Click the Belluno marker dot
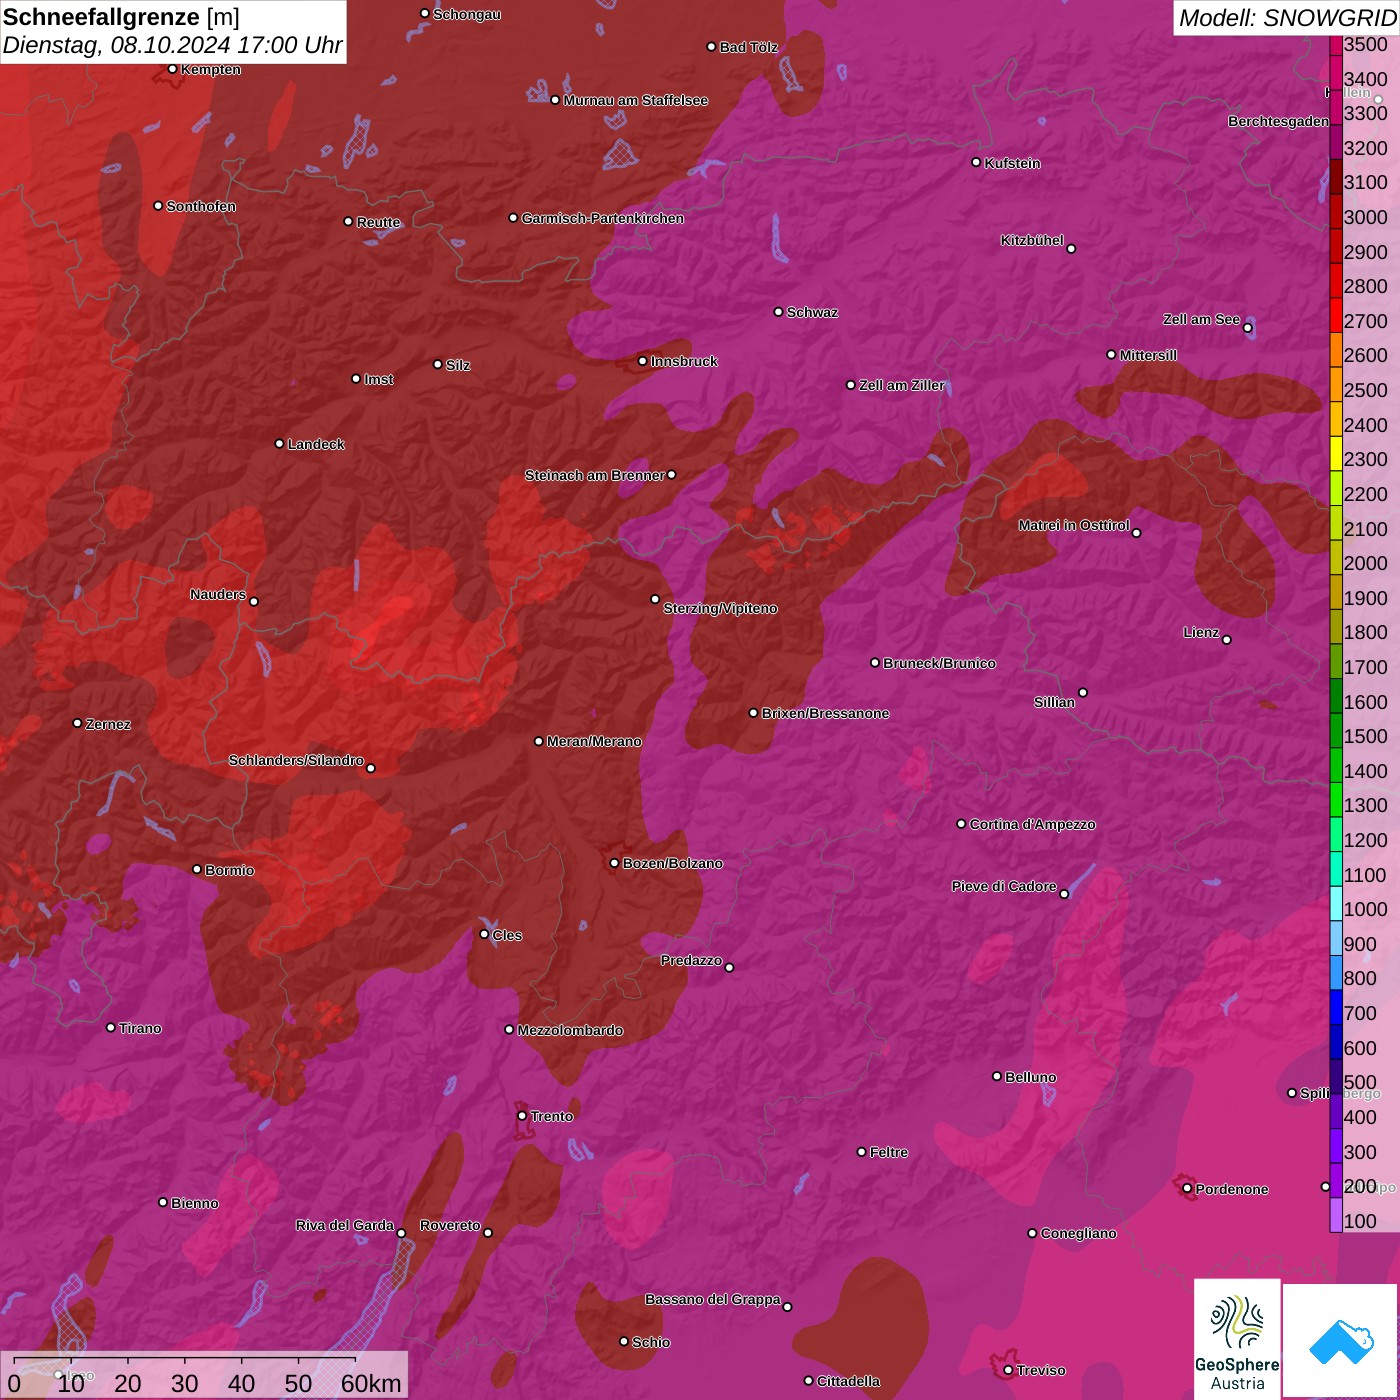Screen dimensions: 1400x1400 (997, 1076)
